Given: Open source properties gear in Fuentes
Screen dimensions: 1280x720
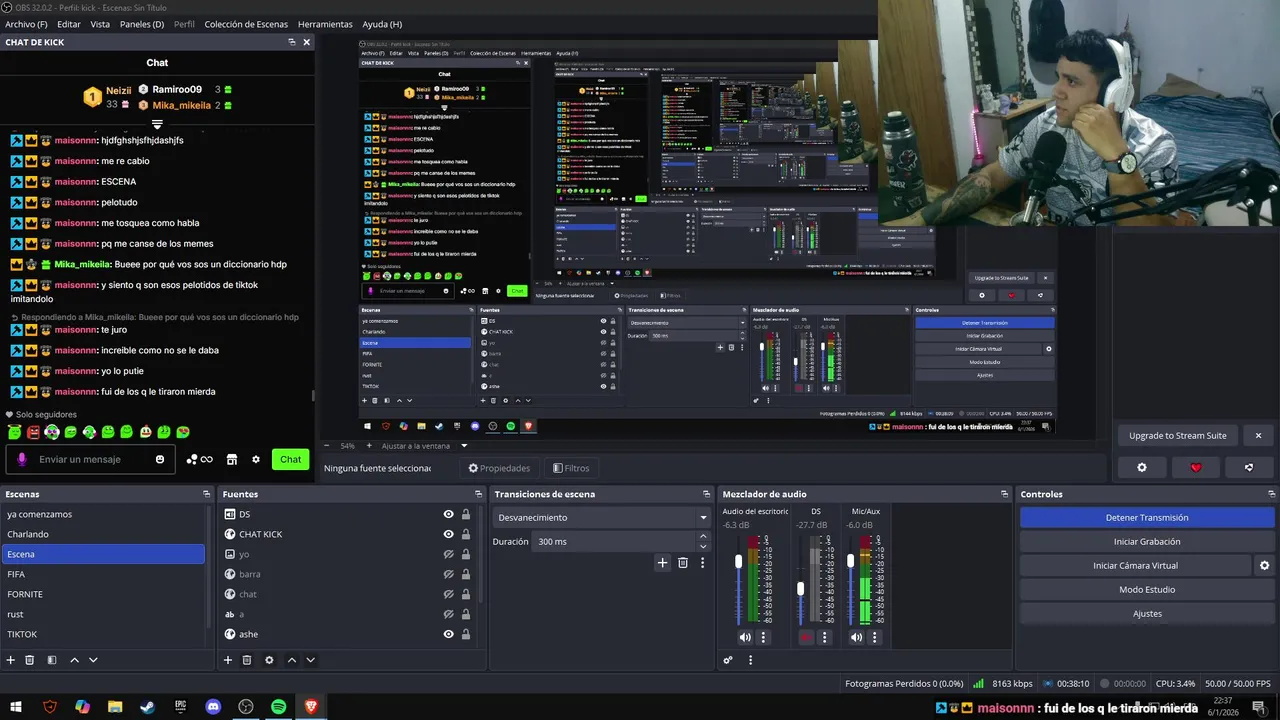Looking at the screenshot, I should [x=269, y=660].
